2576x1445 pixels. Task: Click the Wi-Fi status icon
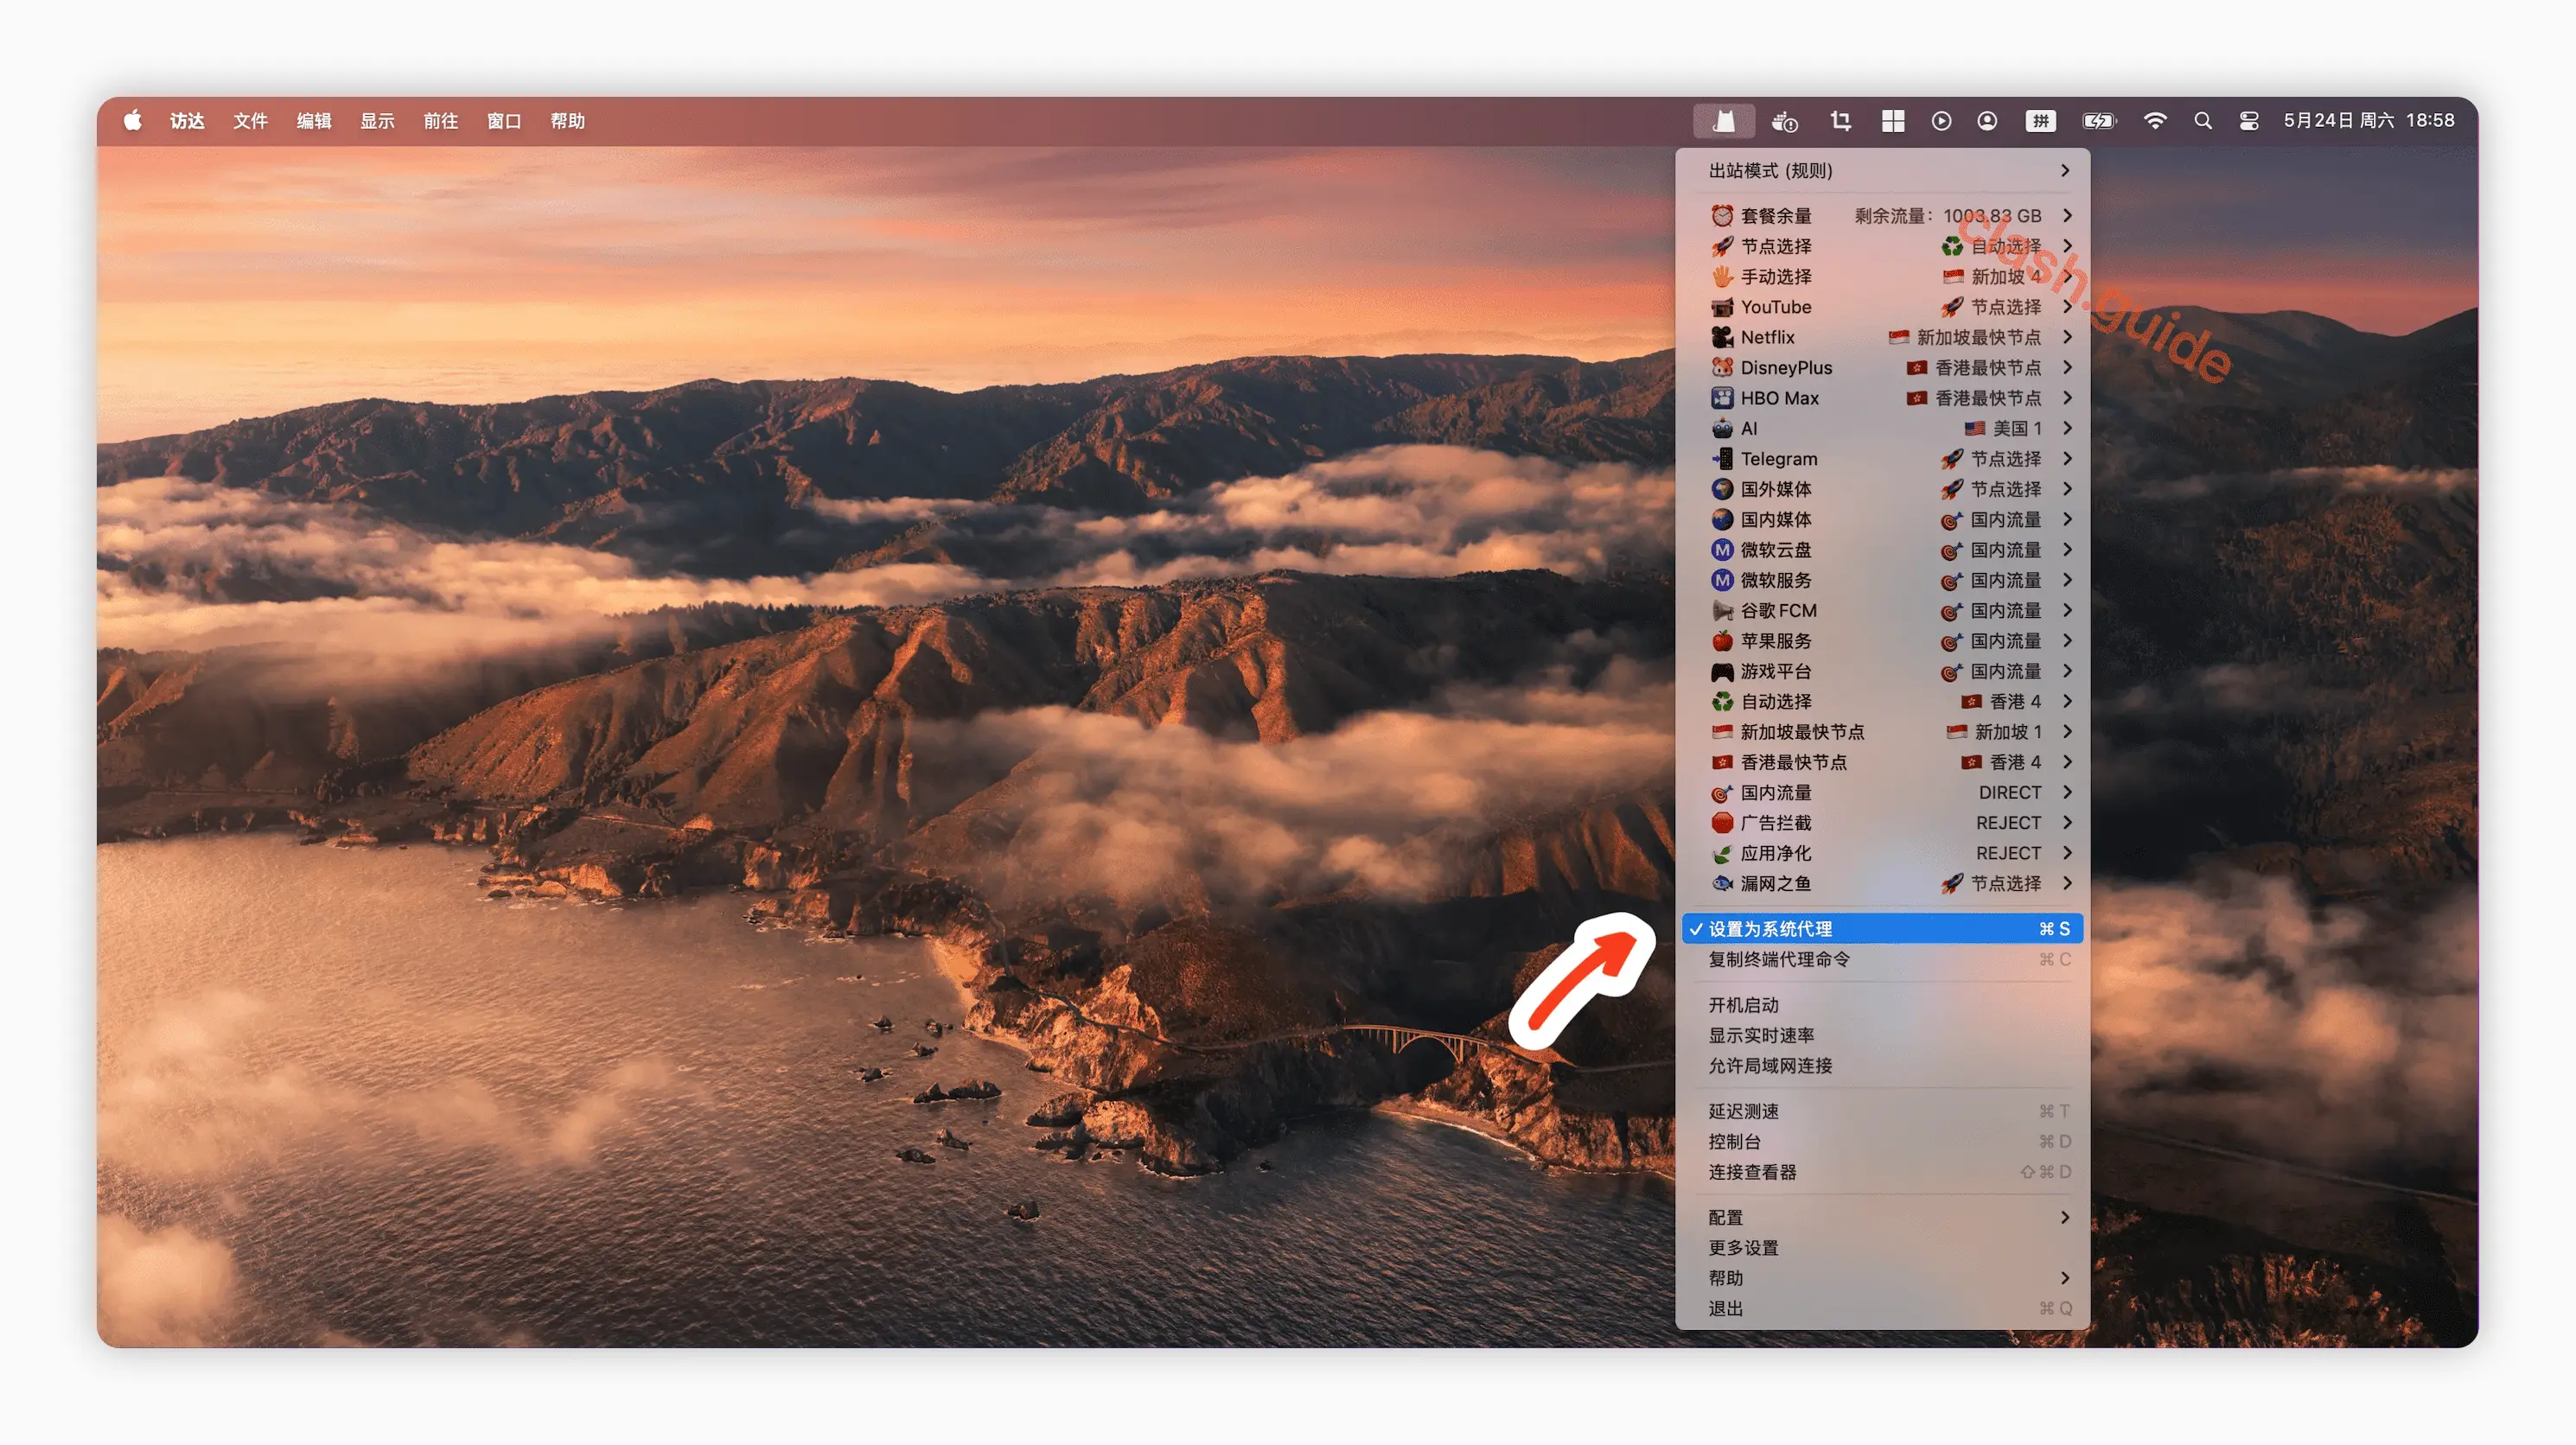click(x=2155, y=120)
